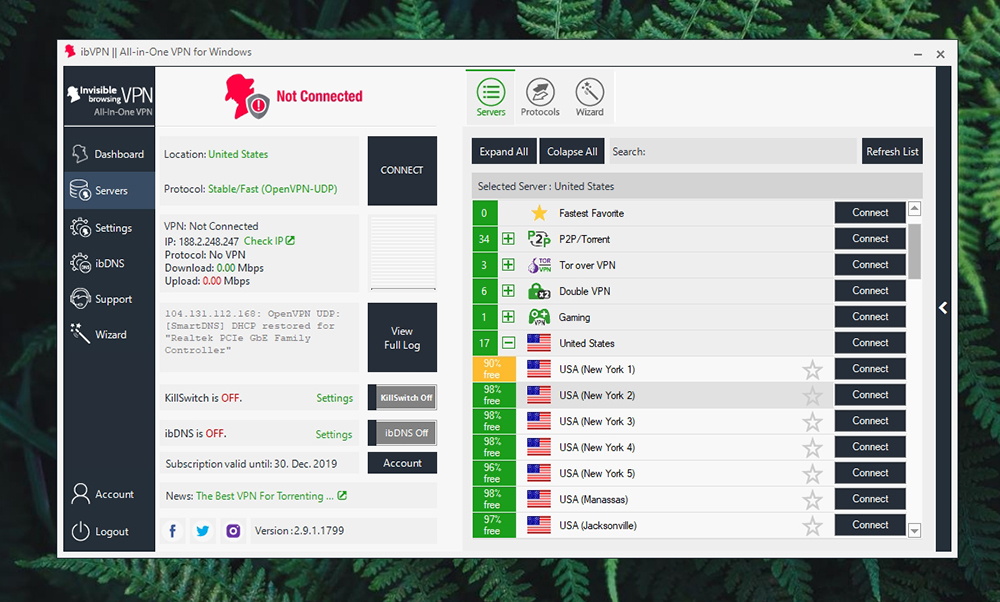Viewport: 1000px width, 602px height.
Task: Open the news external link icon
Action: 342,496
